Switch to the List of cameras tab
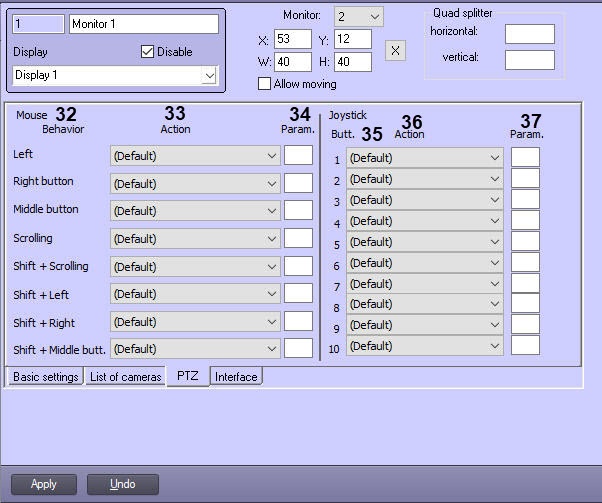This screenshot has height=503, width=602. point(125,377)
